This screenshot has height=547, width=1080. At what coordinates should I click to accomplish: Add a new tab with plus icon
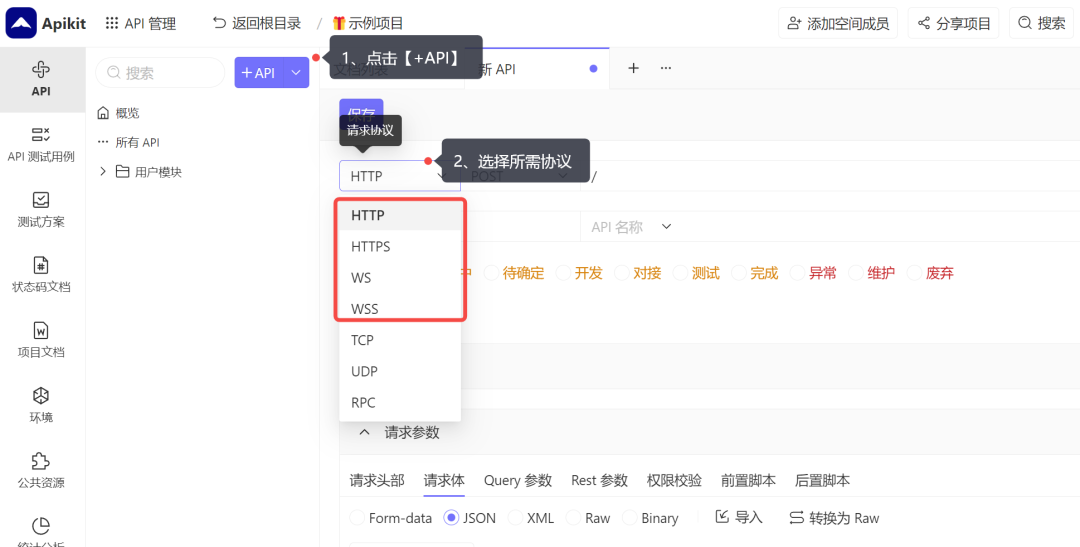pos(634,68)
